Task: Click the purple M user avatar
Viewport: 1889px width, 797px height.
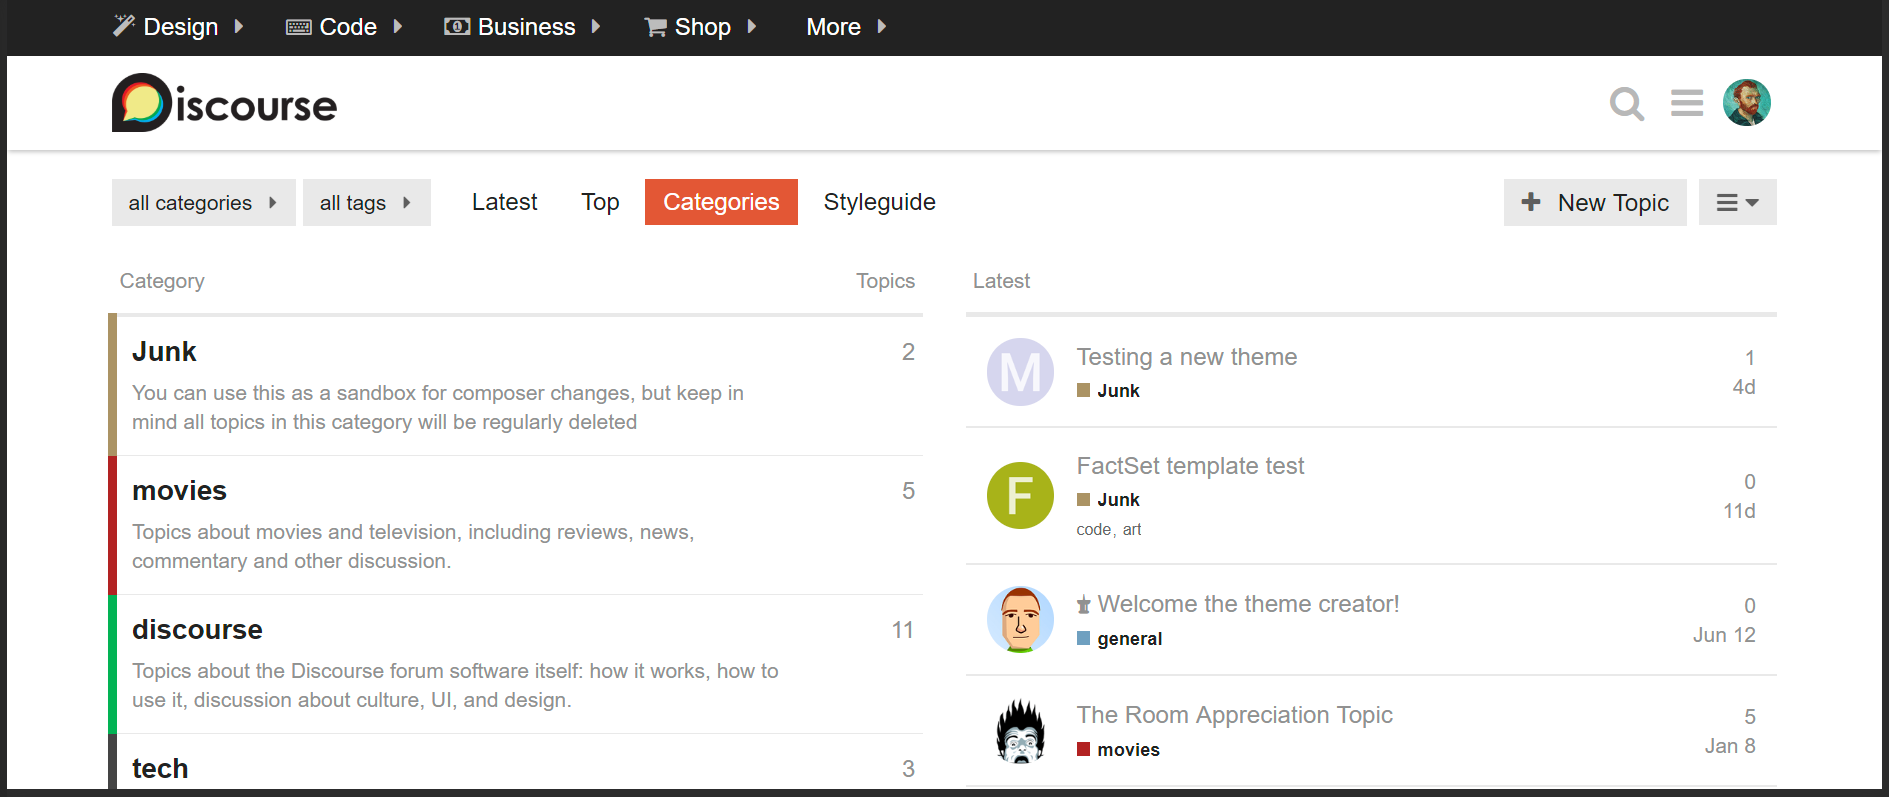Action: (1020, 372)
